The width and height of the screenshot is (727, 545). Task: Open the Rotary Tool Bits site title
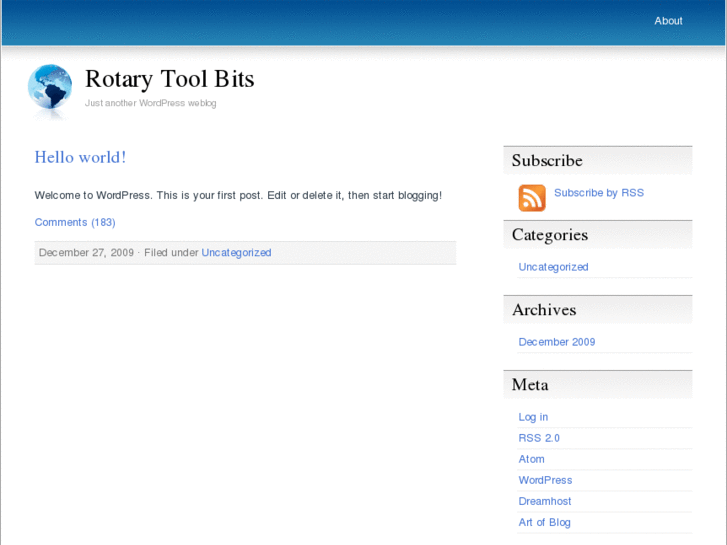pyautogui.click(x=170, y=79)
